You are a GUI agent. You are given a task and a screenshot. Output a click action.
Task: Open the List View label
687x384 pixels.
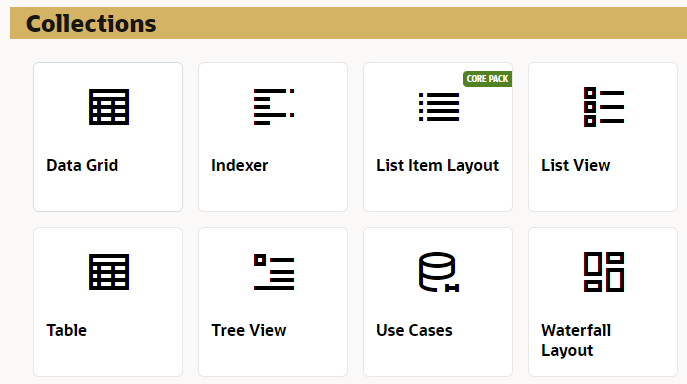tap(575, 165)
